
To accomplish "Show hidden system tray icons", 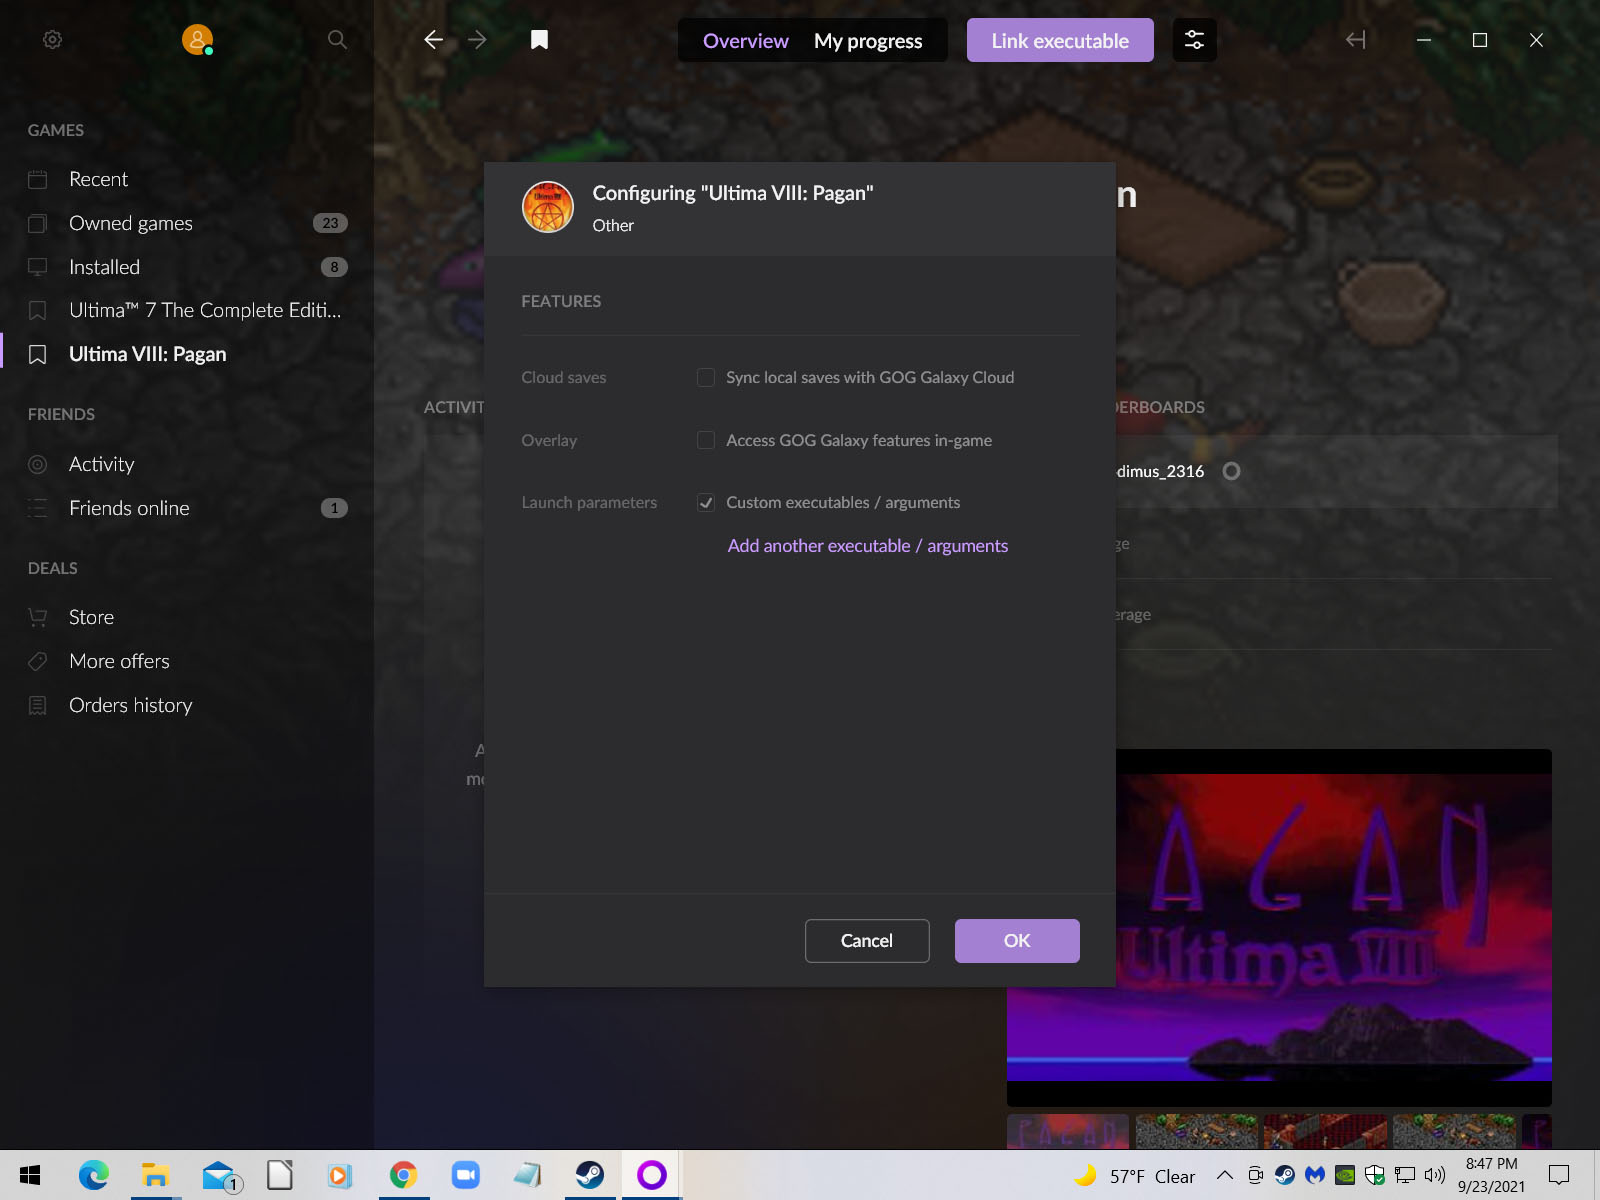I will (x=1224, y=1175).
